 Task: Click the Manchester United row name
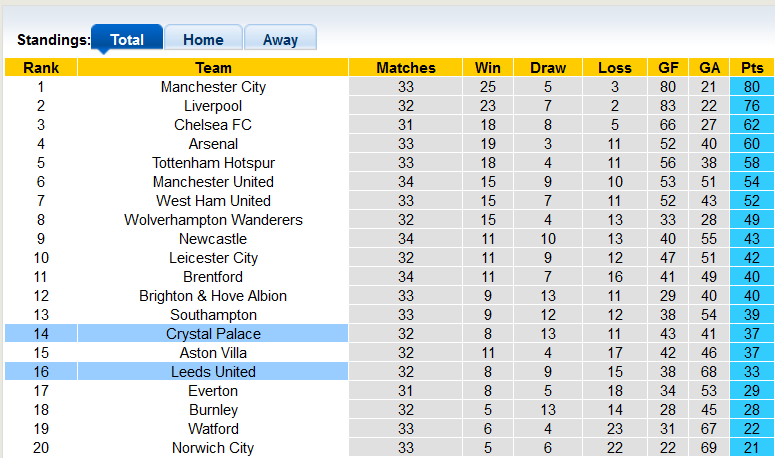click(213, 182)
